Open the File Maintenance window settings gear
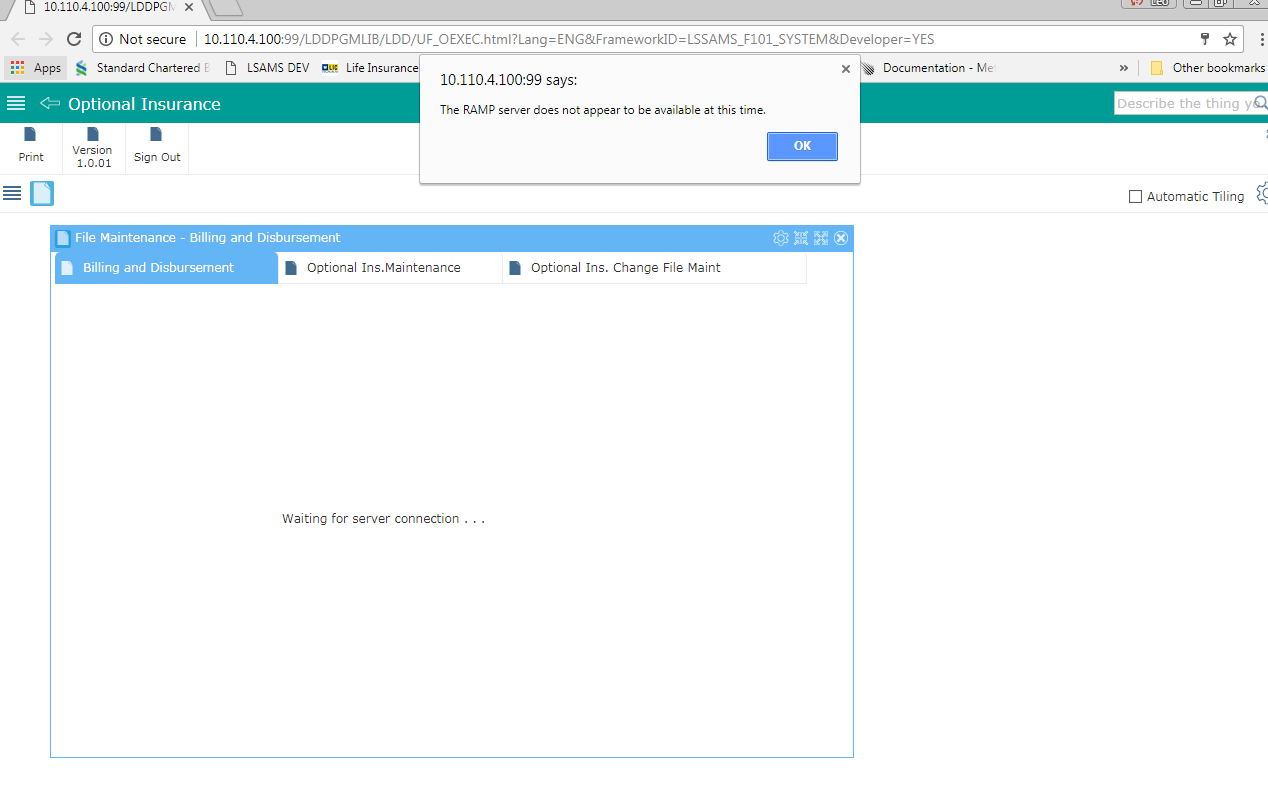This screenshot has height=790, width=1268. coord(781,238)
